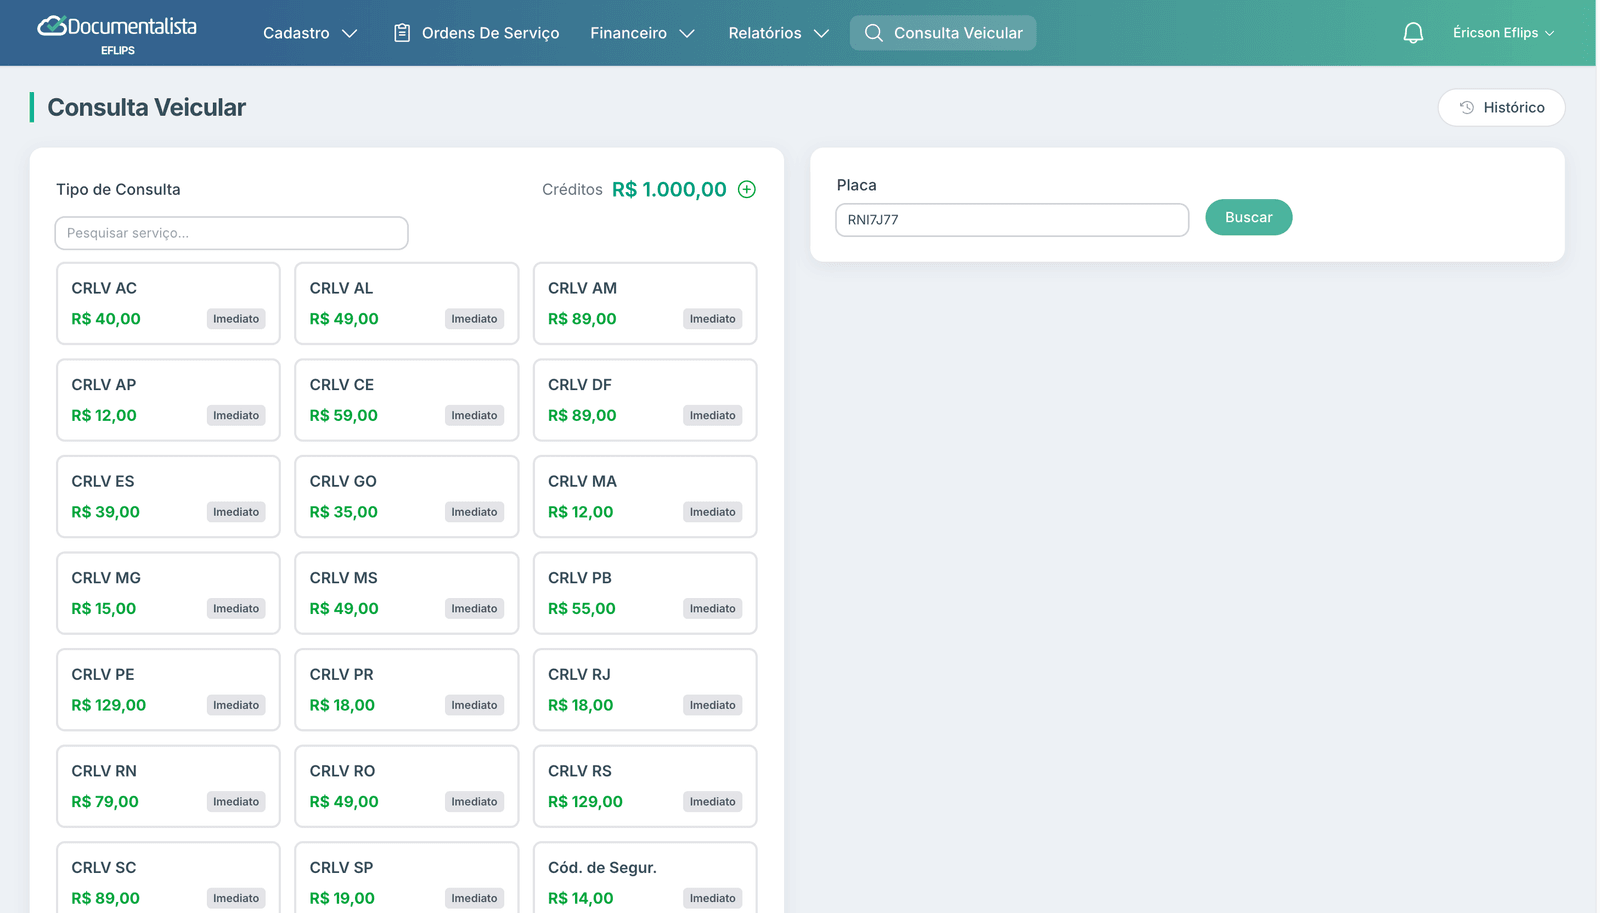Expand the Cadastro menu chevron
The image size is (1600, 913).
[350, 33]
